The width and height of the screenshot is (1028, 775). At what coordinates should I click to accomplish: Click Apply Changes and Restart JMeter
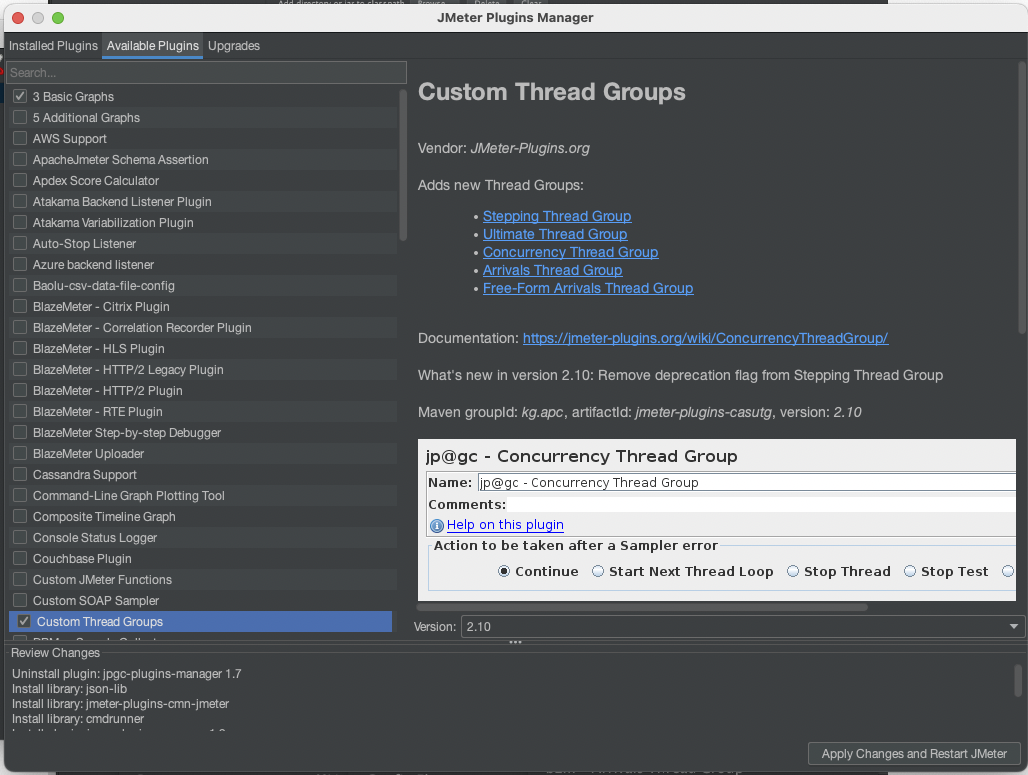(x=914, y=754)
